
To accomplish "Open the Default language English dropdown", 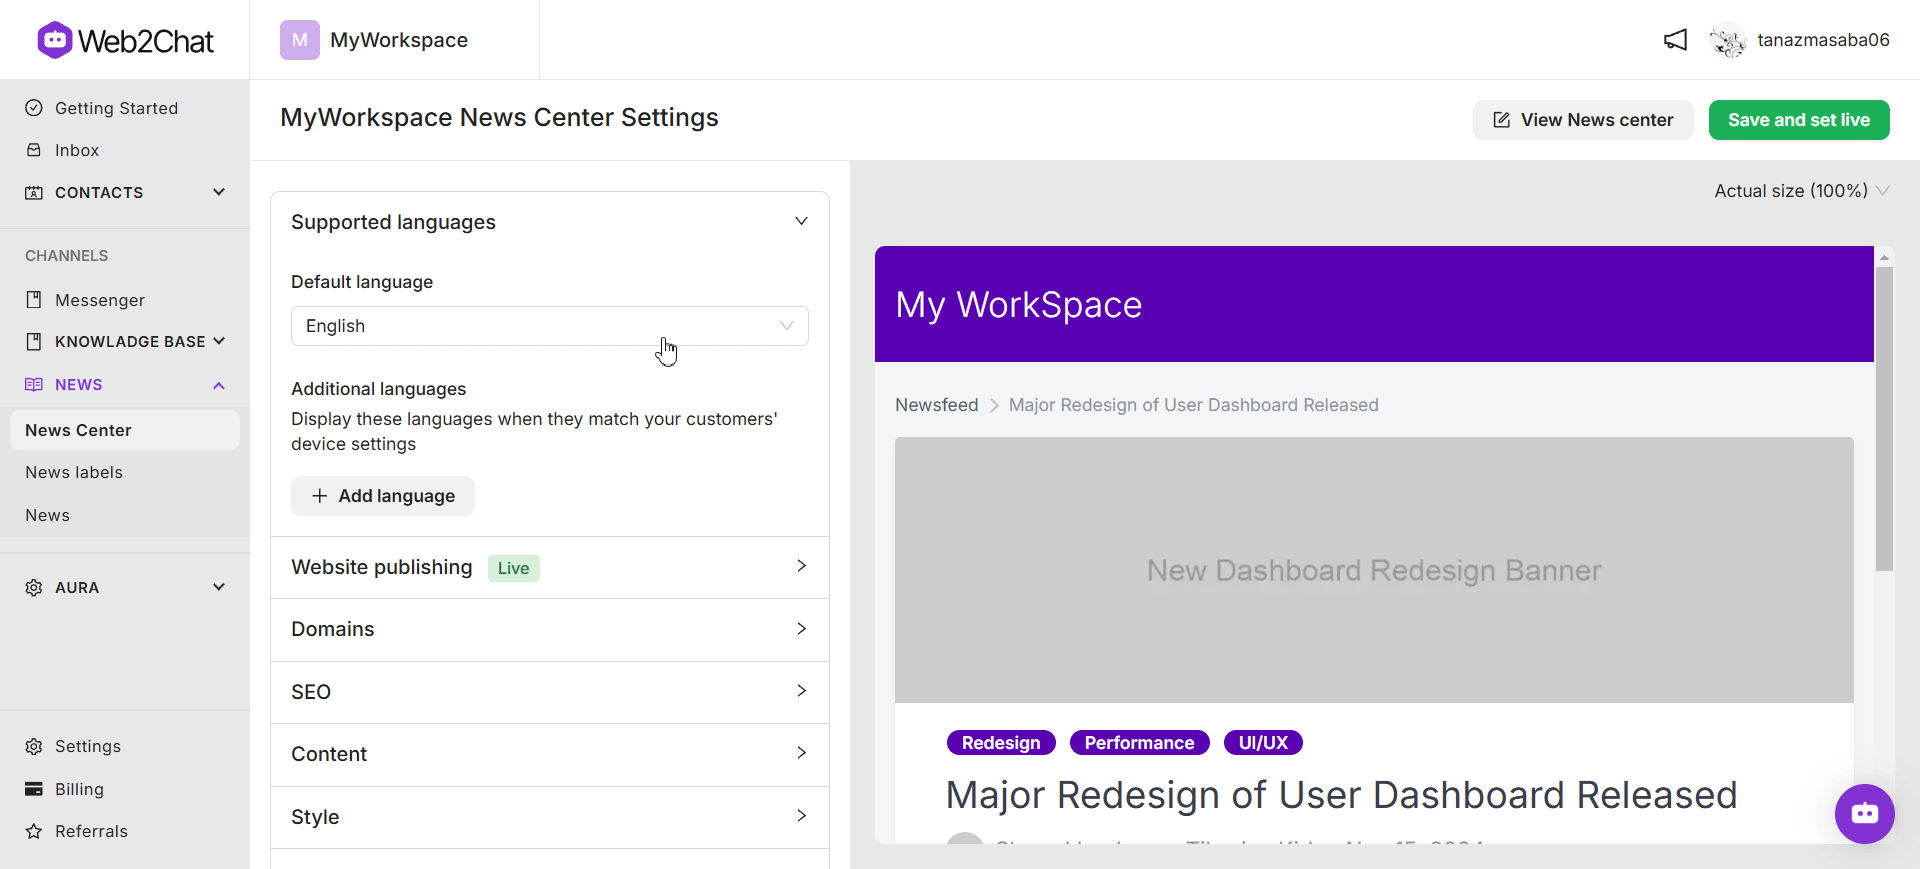I will click(x=550, y=326).
